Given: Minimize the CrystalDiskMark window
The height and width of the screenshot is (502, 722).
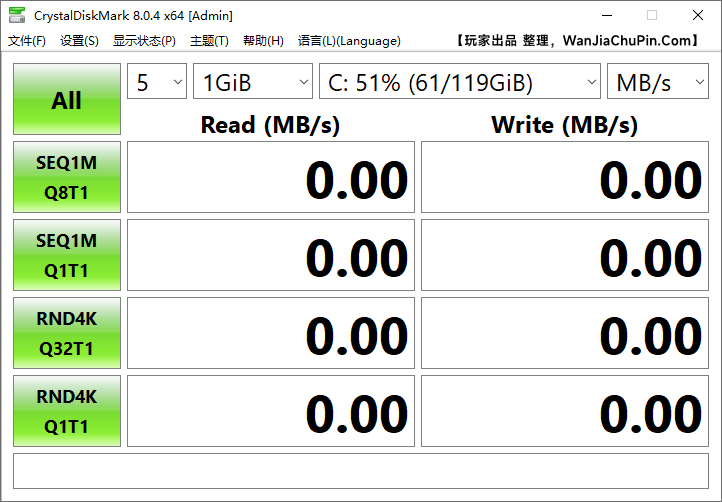Looking at the screenshot, I should pyautogui.click(x=607, y=15).
